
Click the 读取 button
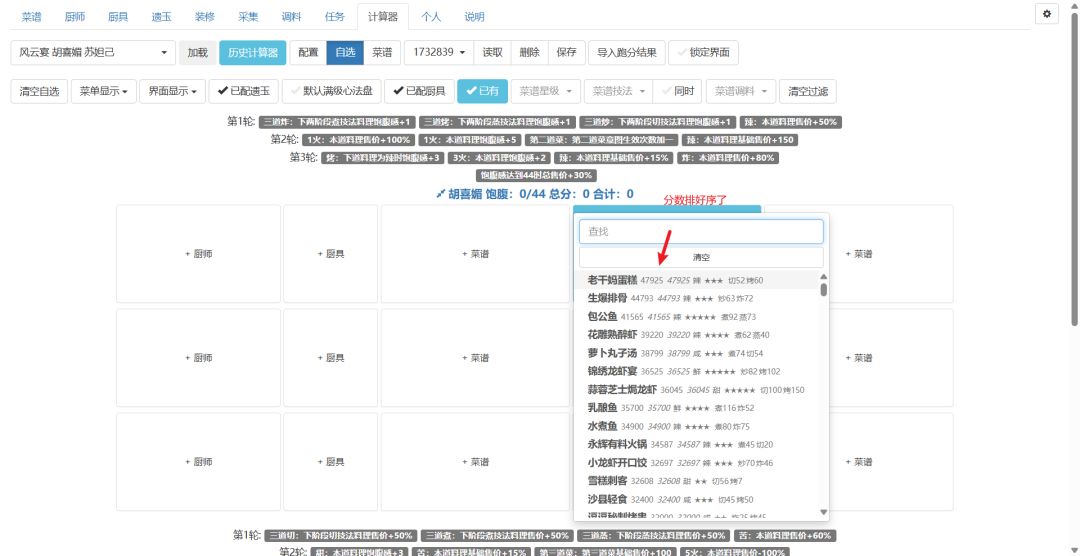click(492, 52)
